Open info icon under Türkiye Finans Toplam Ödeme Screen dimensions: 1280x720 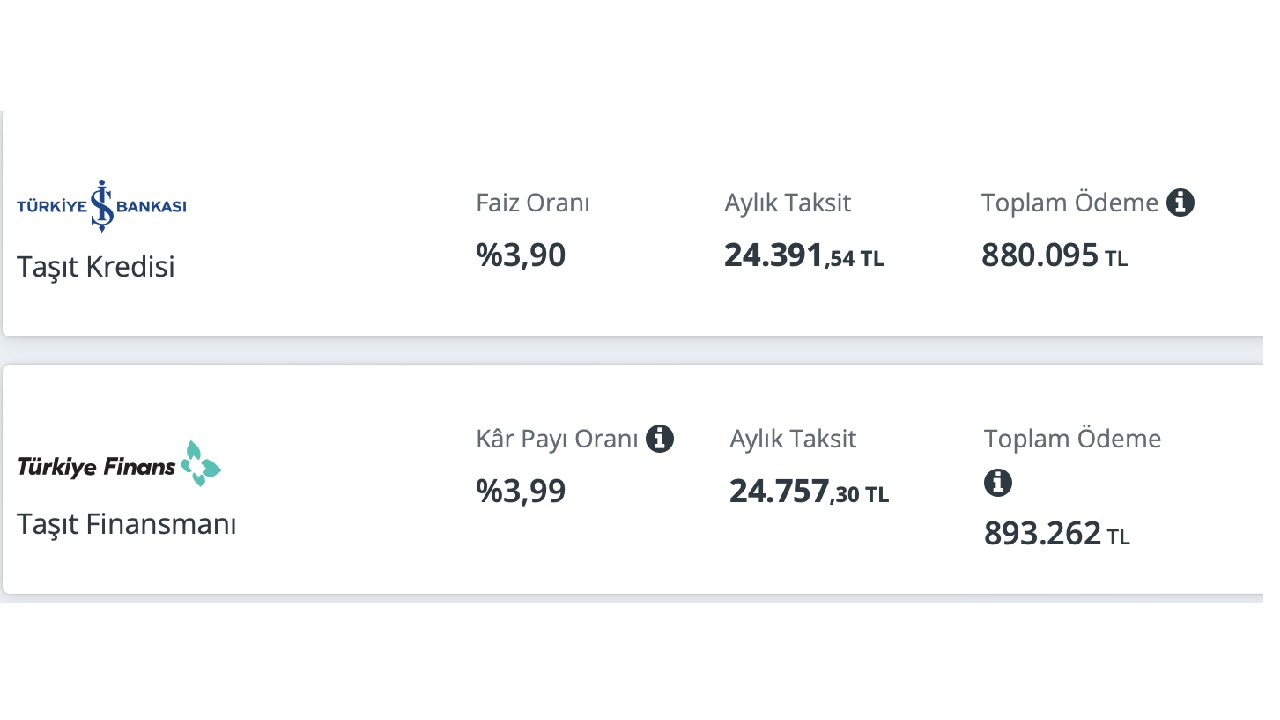[998, 484]
